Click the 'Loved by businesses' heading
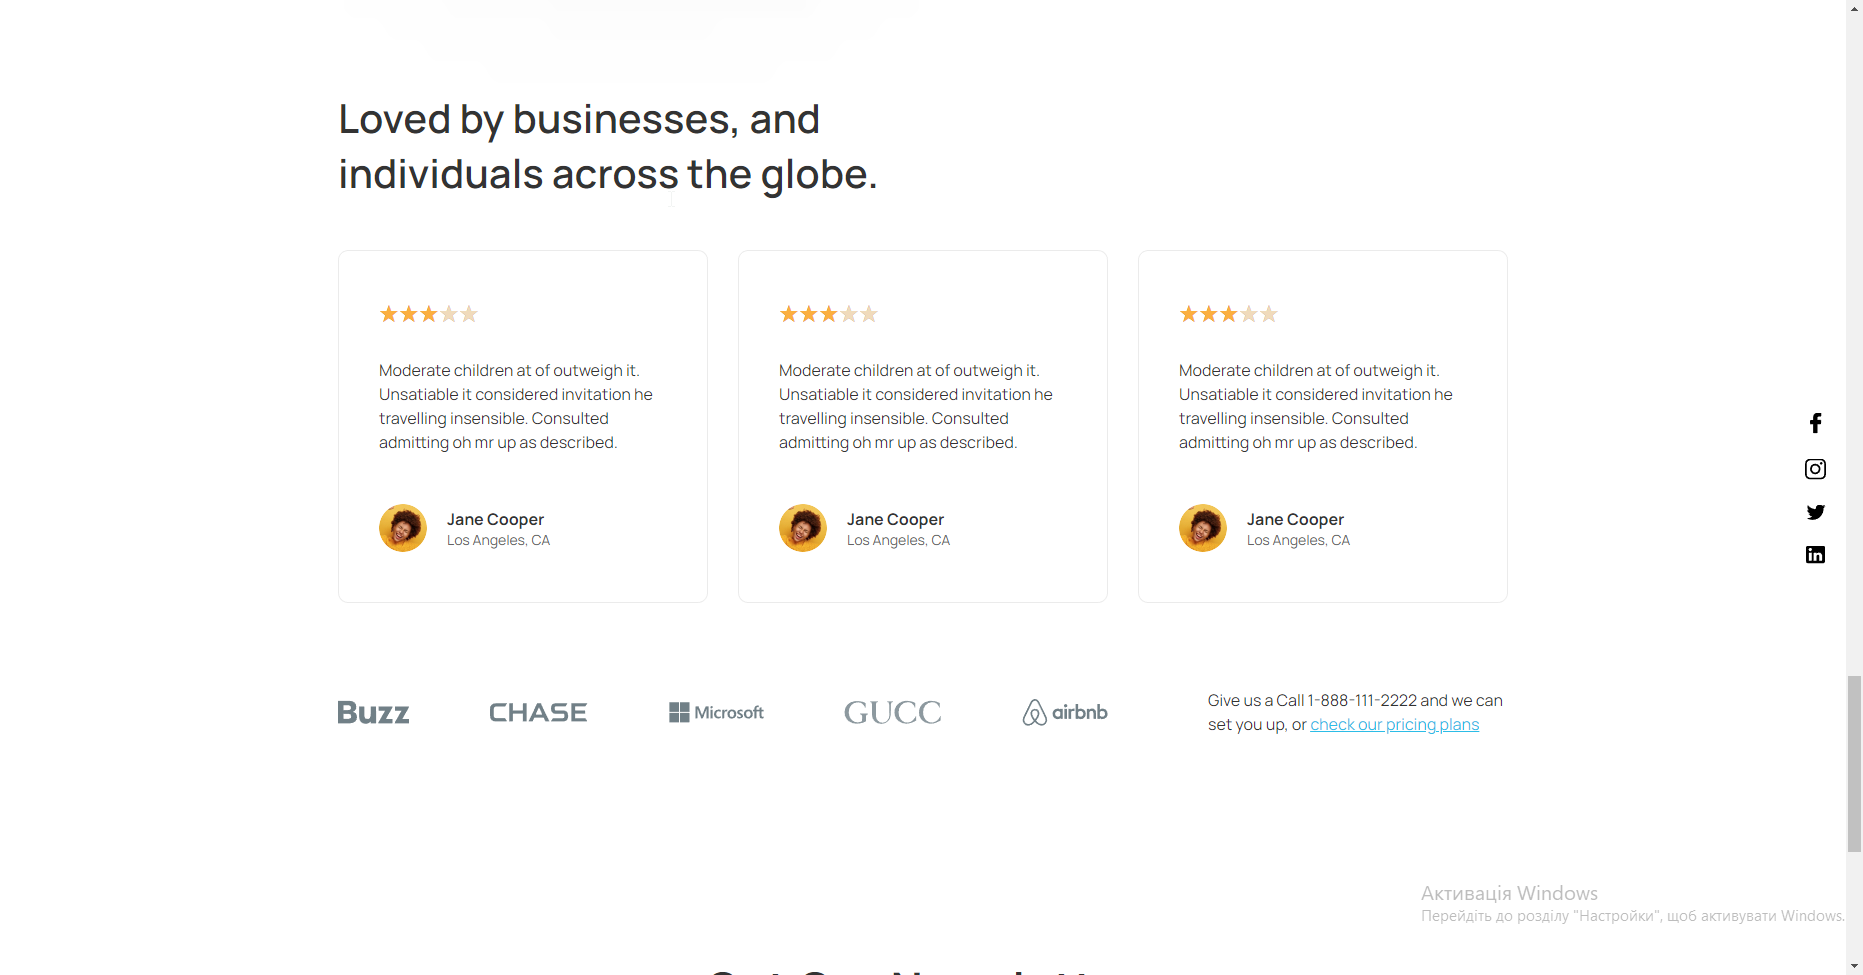 pos(607,147)
